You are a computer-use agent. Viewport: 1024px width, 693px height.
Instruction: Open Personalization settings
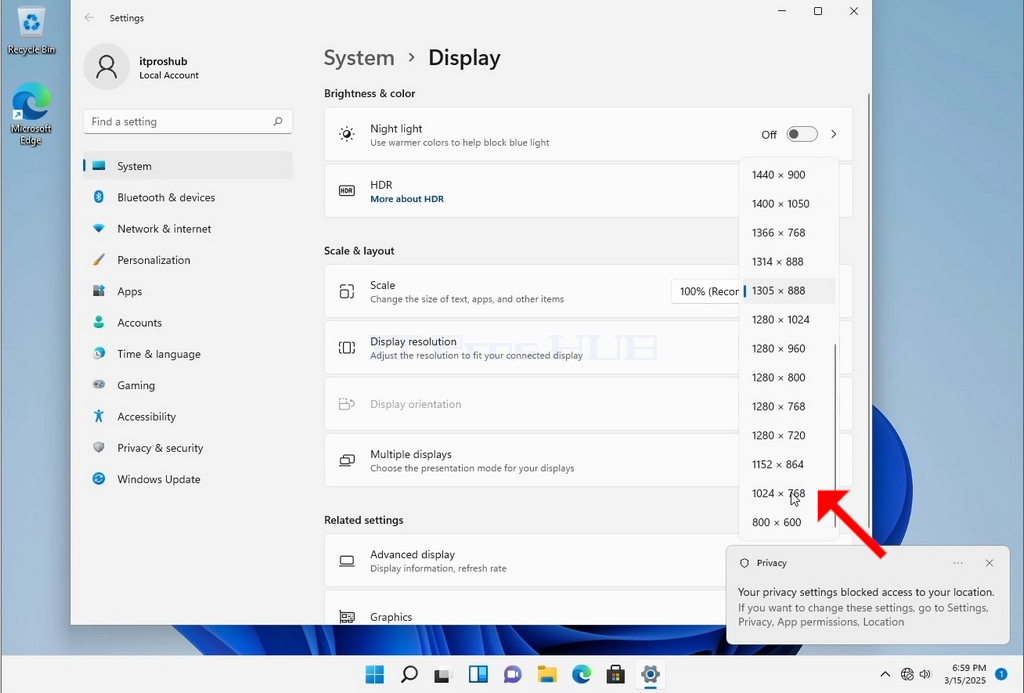[x=188, y=260]
